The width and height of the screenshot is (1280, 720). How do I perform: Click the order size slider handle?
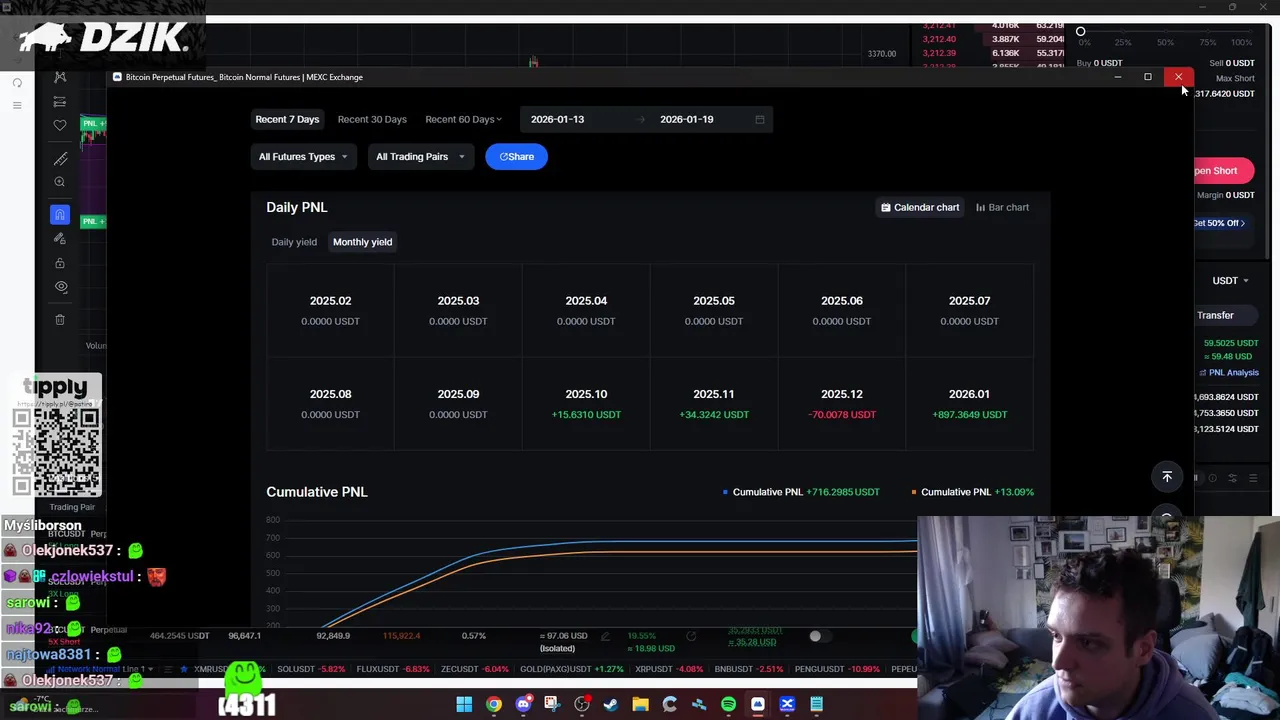pos(1080,32)
